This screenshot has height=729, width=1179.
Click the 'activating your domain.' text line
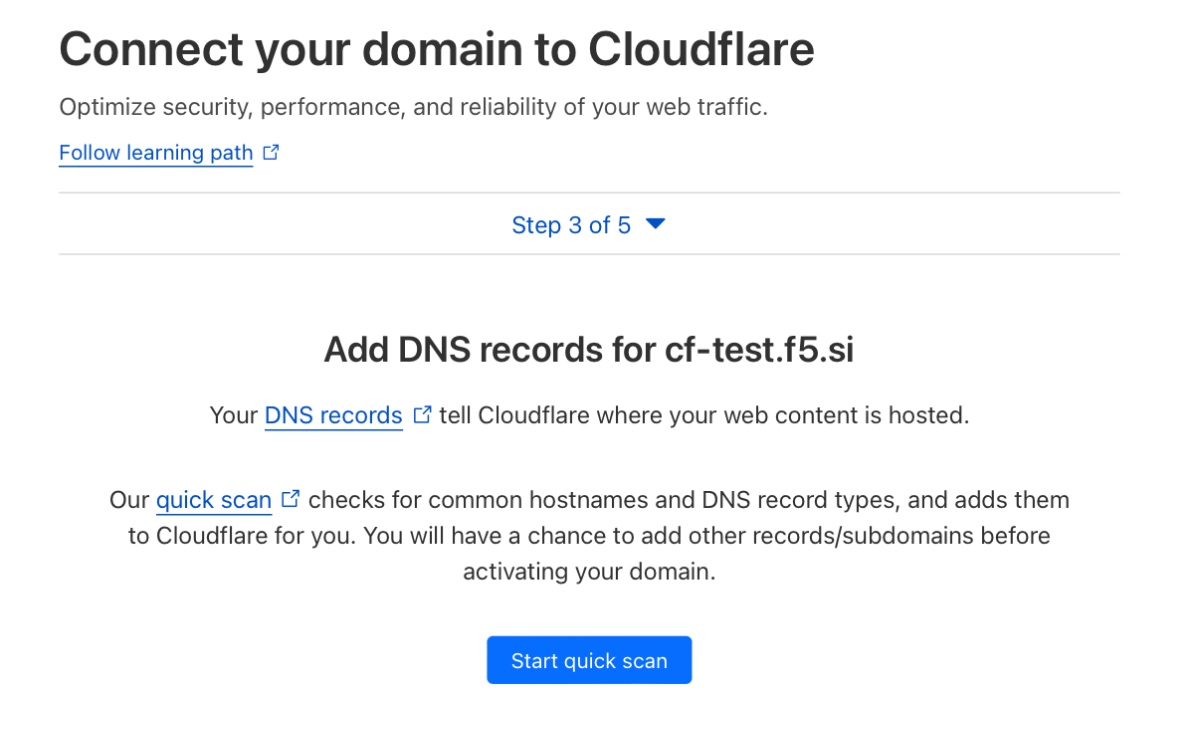pos(589,573)
